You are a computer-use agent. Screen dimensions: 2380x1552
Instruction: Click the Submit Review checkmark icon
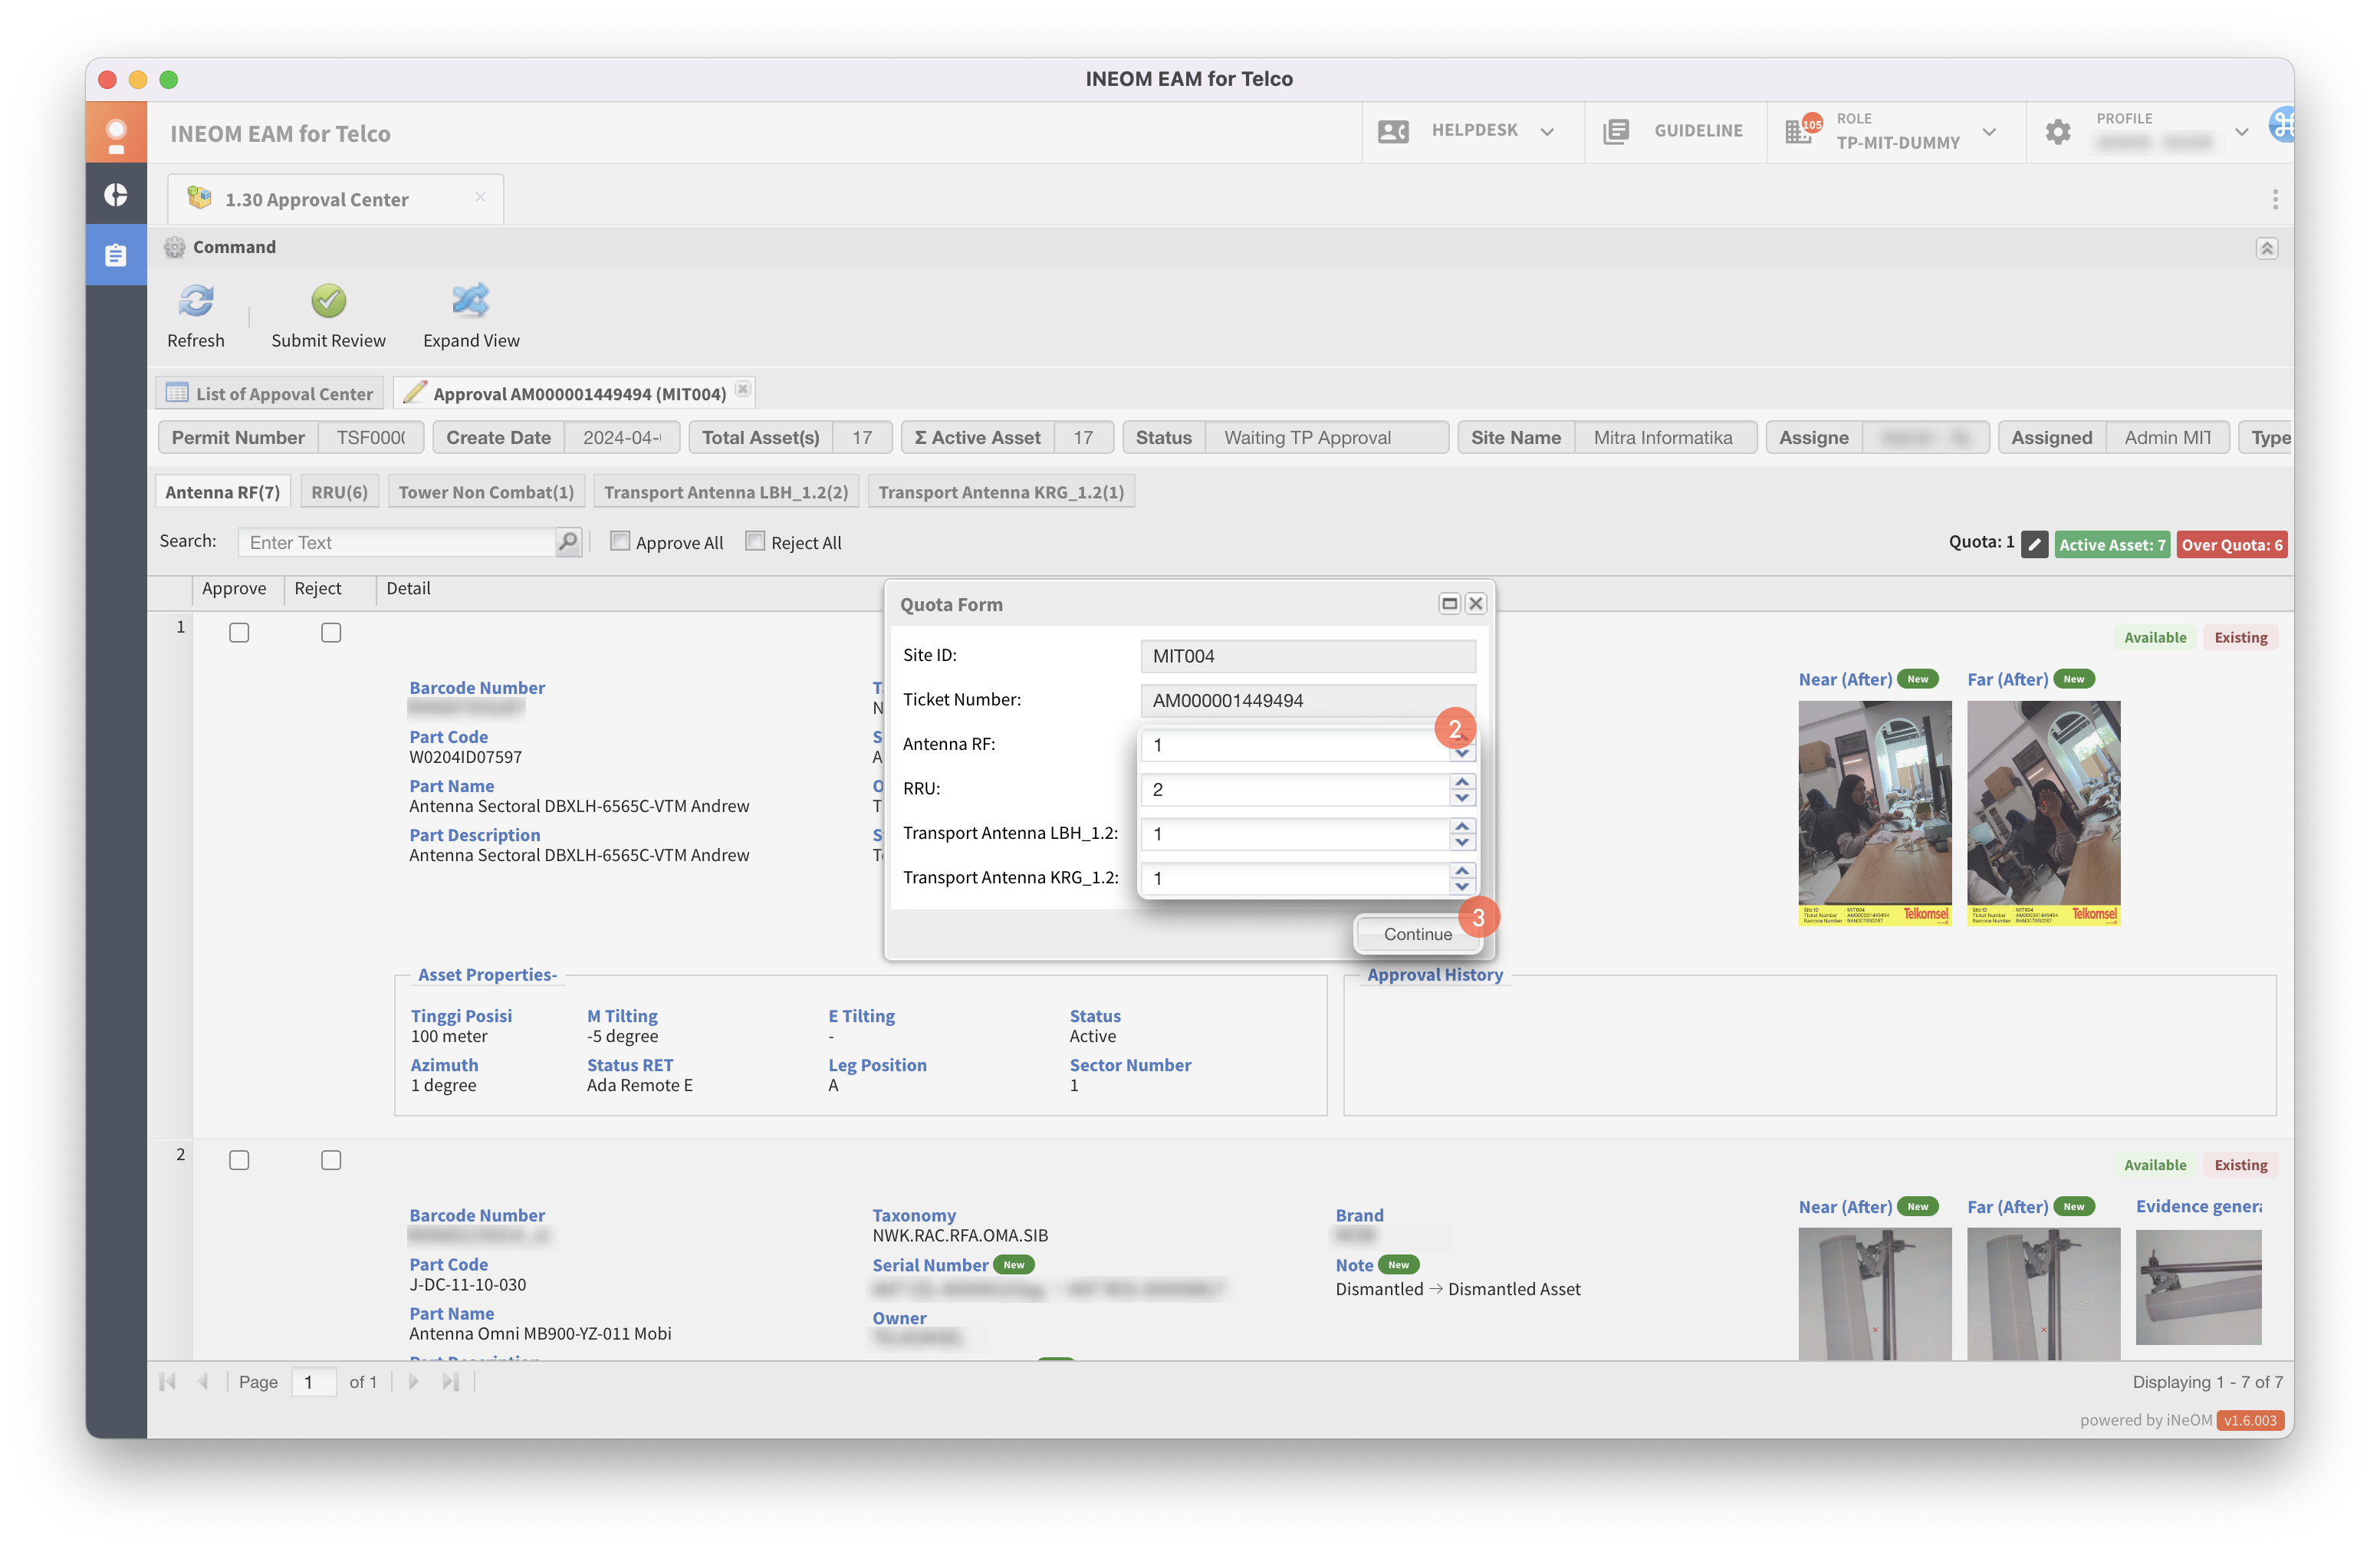[x=328, y=301]
